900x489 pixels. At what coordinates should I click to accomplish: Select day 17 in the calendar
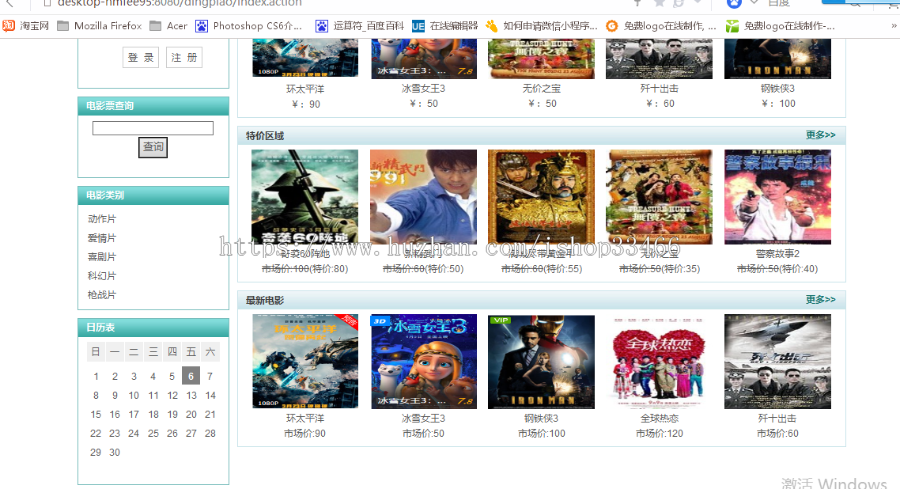[134, 414]
